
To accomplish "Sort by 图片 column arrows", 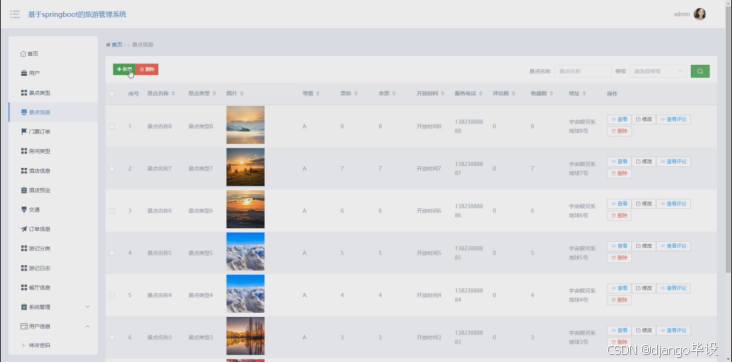I will pos(241,94).
